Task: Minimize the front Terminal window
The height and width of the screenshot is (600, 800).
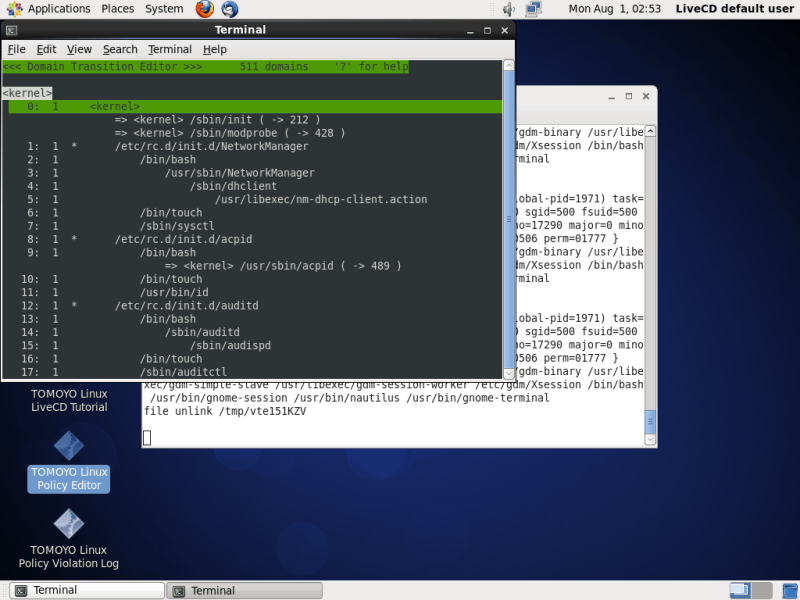Action: click(x=470, y=31)
